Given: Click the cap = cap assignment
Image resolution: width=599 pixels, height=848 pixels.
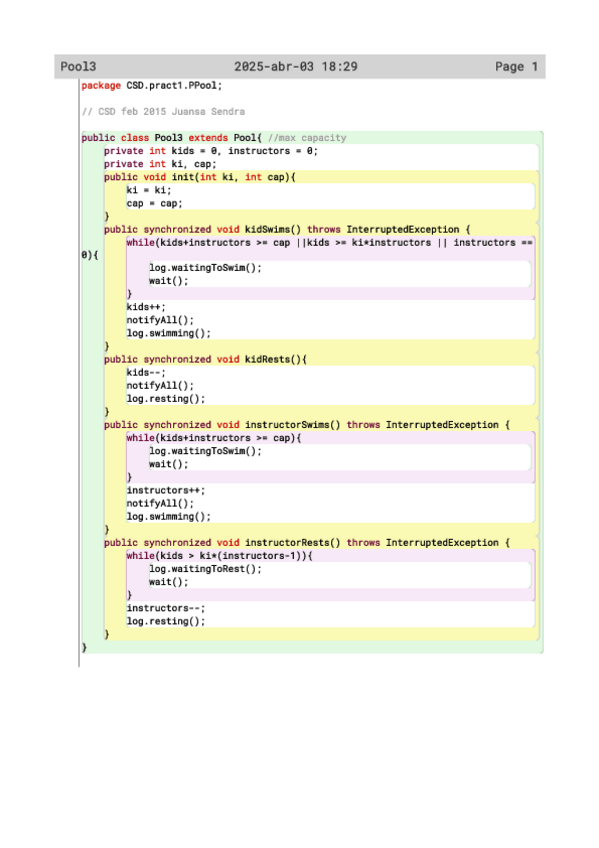Looking at the screenshot, I should (x=155, y=203).
